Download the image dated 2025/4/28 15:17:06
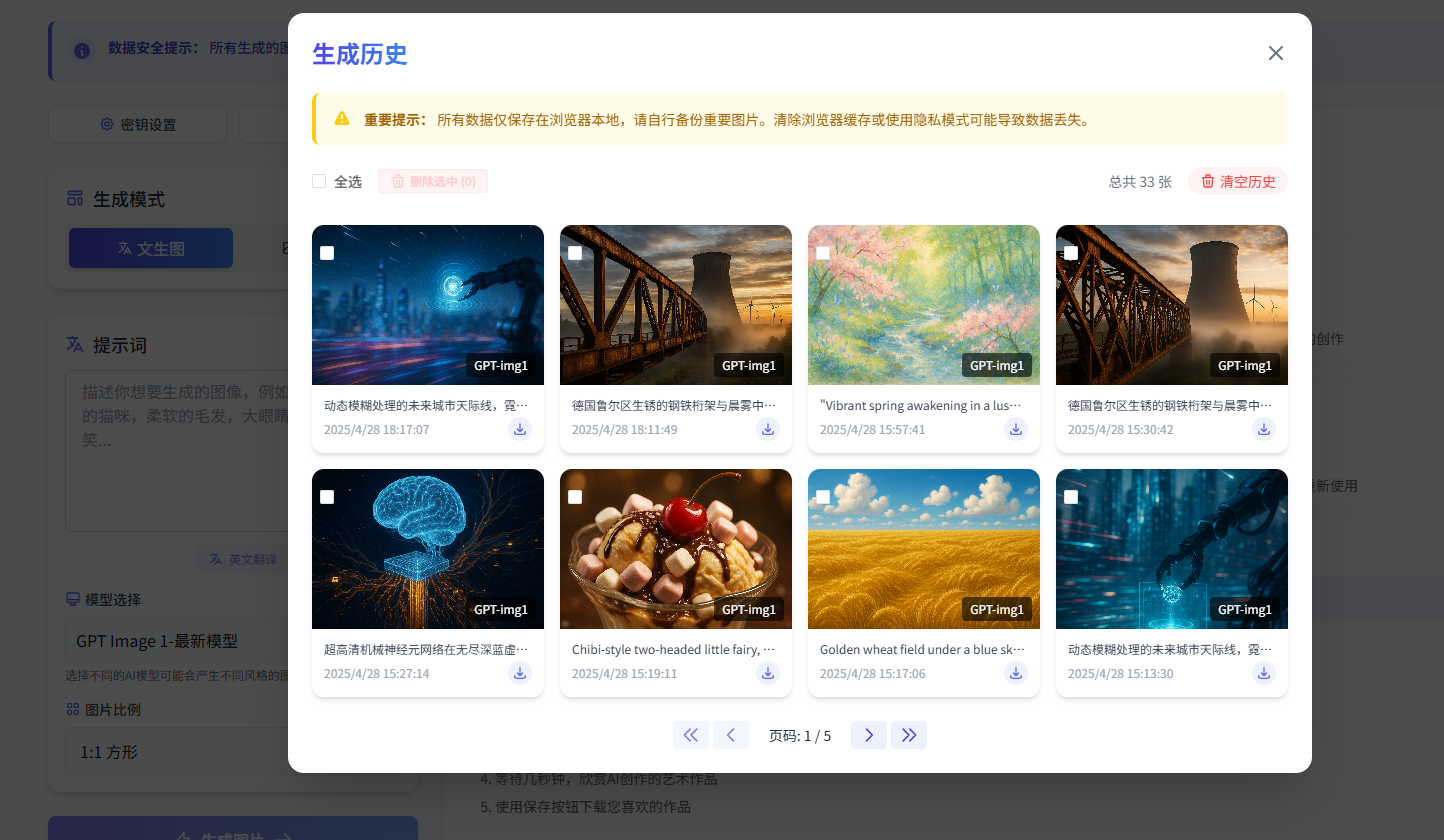This screenshot has height=840, width=1444. tap(1016, 673)
